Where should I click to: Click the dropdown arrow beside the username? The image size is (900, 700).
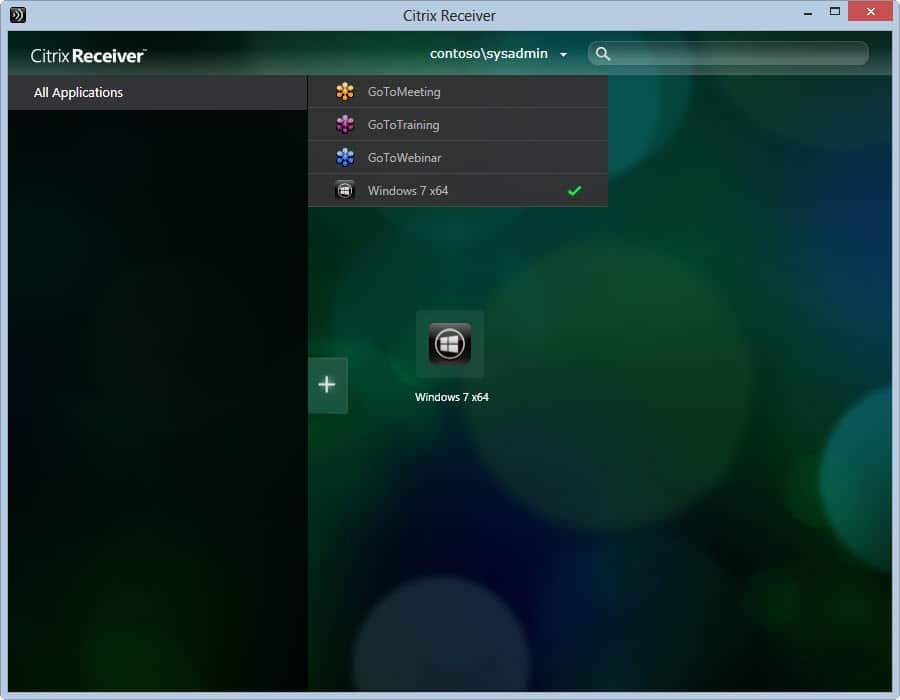564,55
